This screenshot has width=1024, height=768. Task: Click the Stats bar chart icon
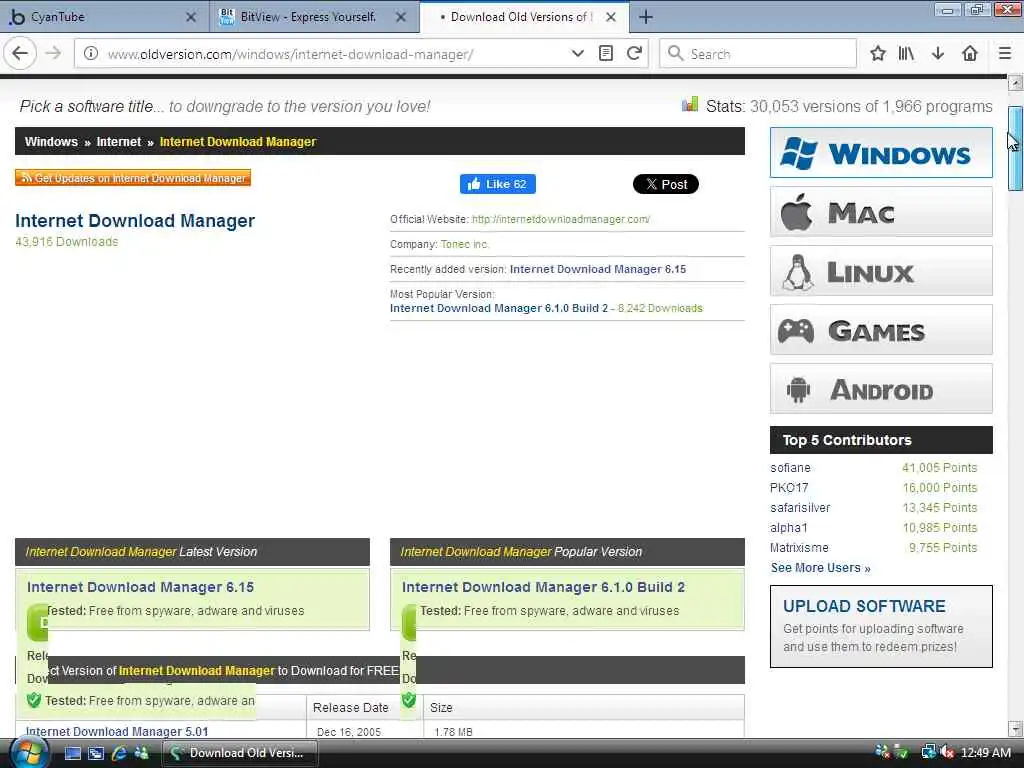pos(690,104)
